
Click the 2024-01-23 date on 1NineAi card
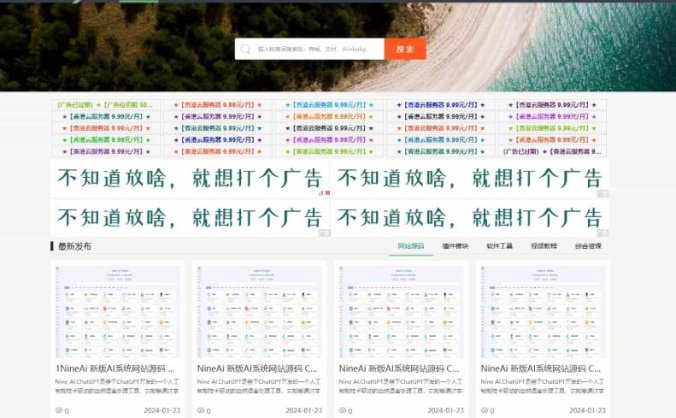click(x=162, y=410)
